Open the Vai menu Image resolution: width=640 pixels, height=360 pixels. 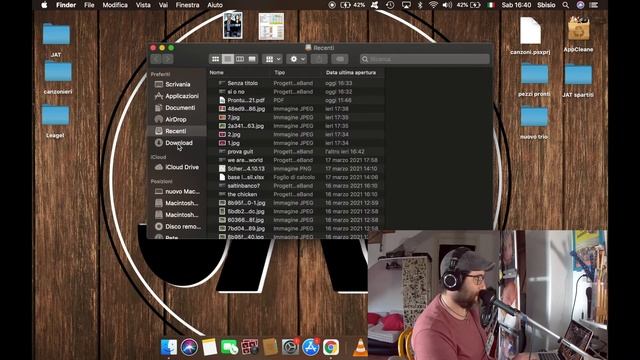tap(163, 5)
